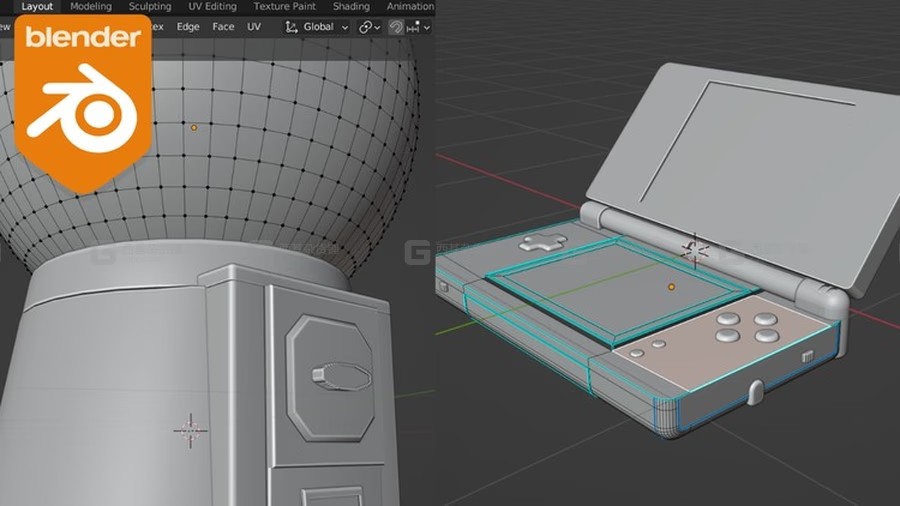Switch to the Modeling workspace tab

(91, 6)
